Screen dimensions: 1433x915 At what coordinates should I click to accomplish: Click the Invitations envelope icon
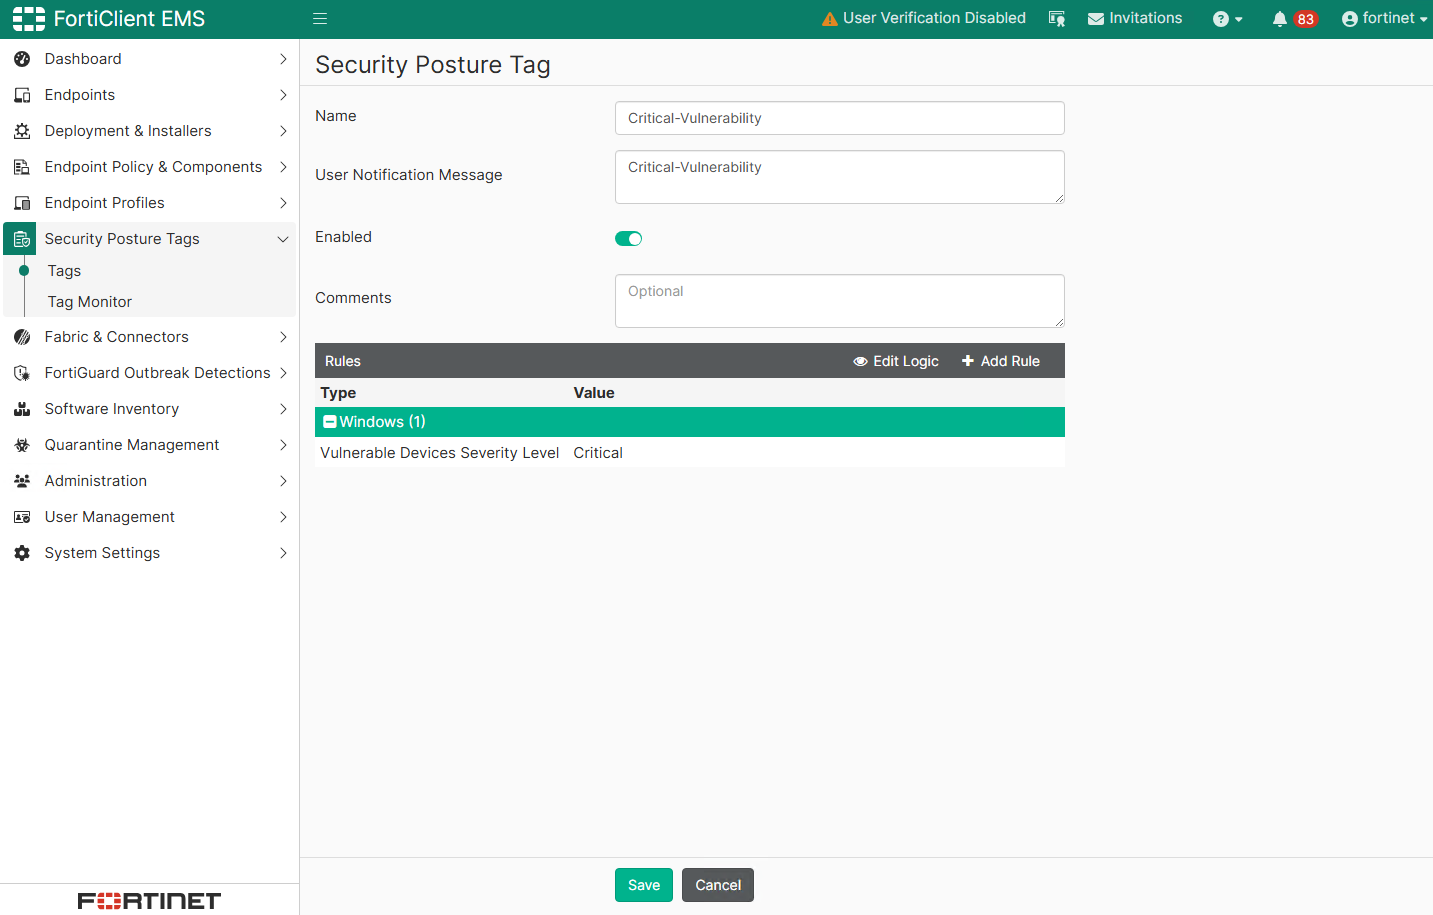[x=1097, y=18]
